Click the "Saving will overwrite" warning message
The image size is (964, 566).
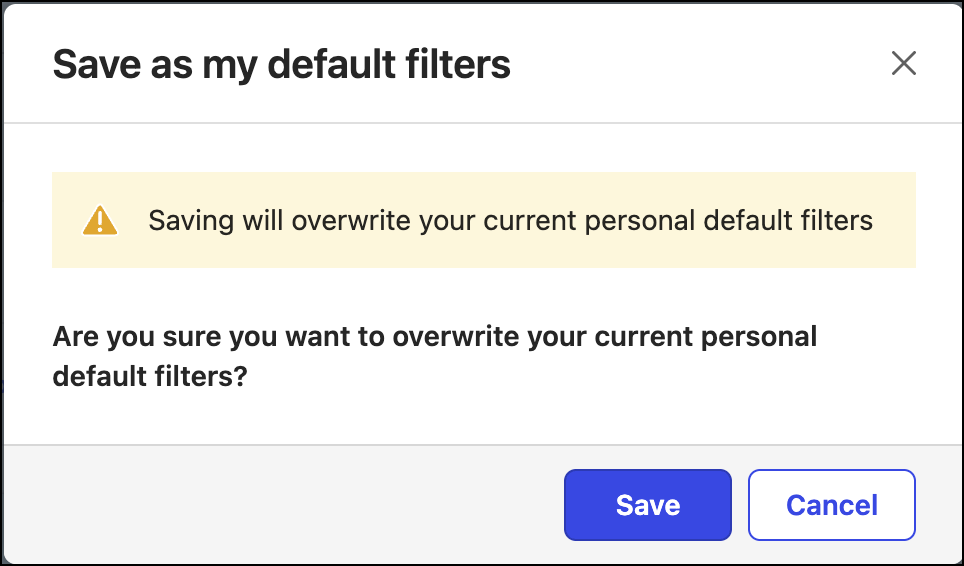(x=510, y=220)
